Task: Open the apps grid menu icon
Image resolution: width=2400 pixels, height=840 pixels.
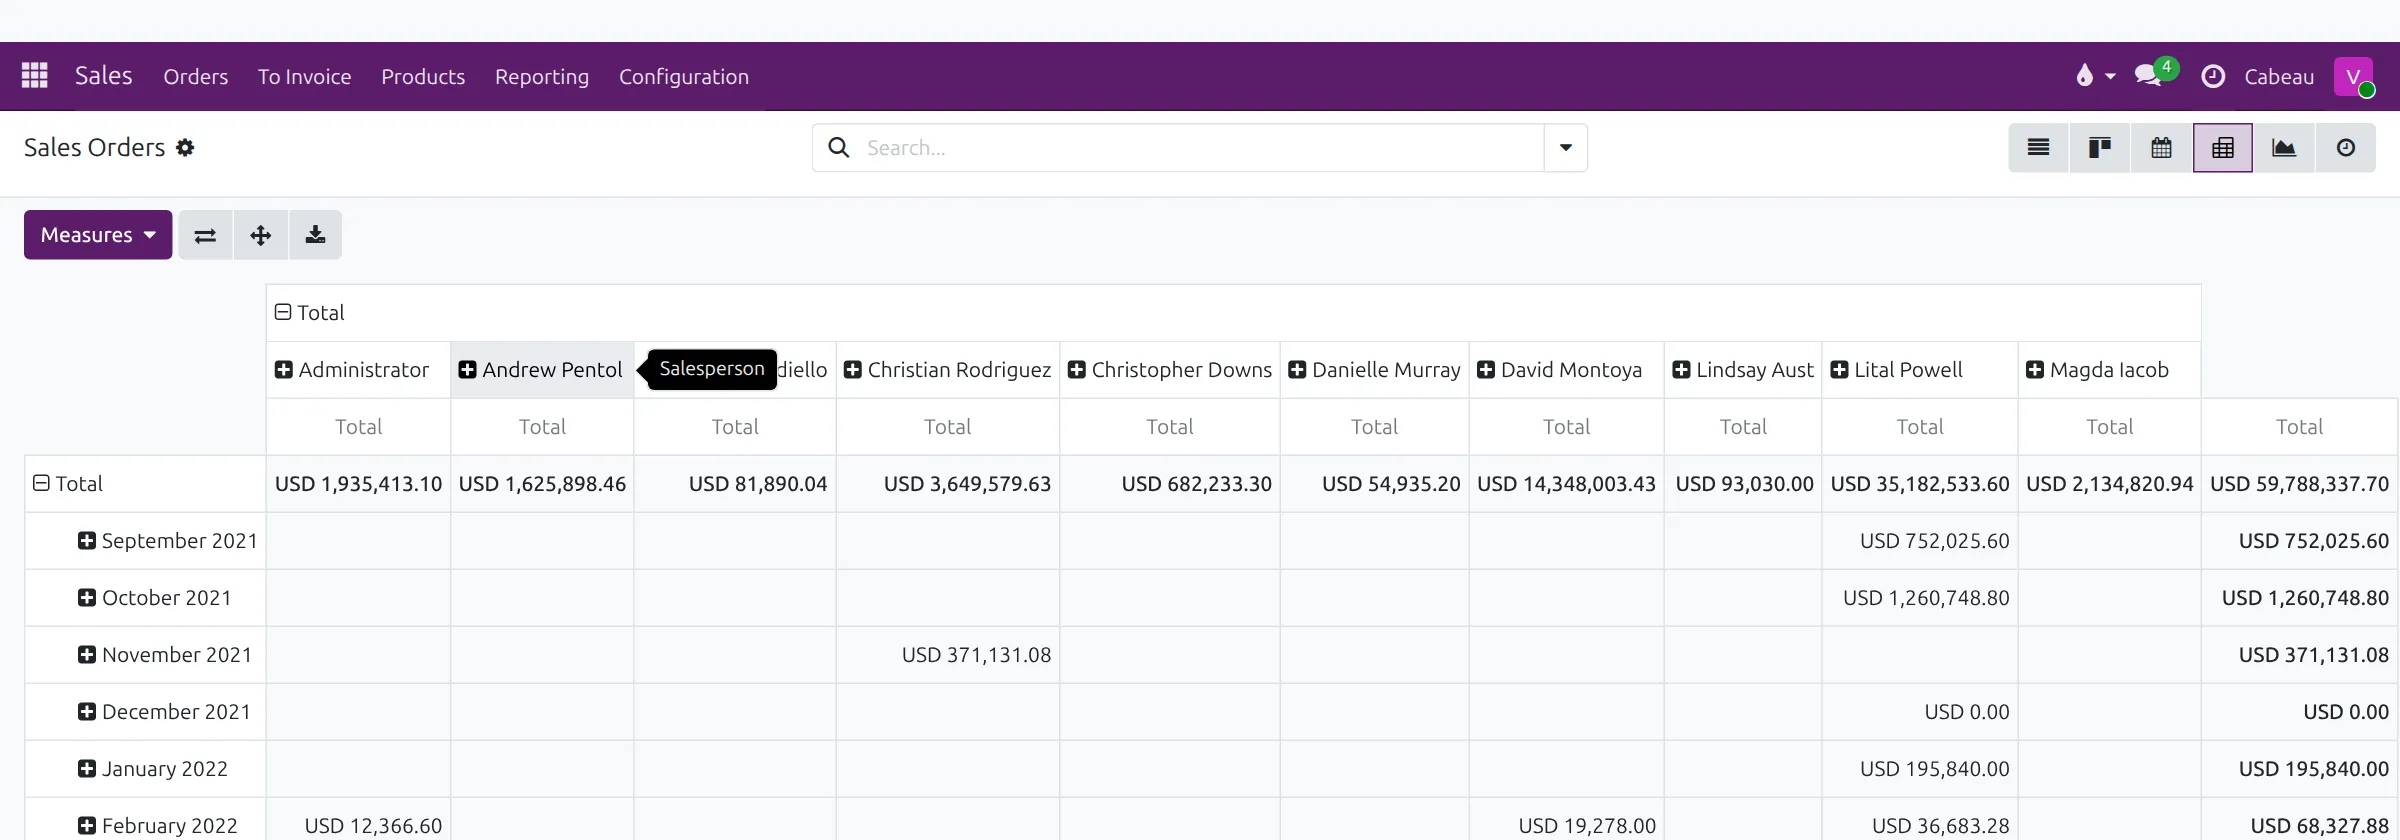Action: click(35, 76)
